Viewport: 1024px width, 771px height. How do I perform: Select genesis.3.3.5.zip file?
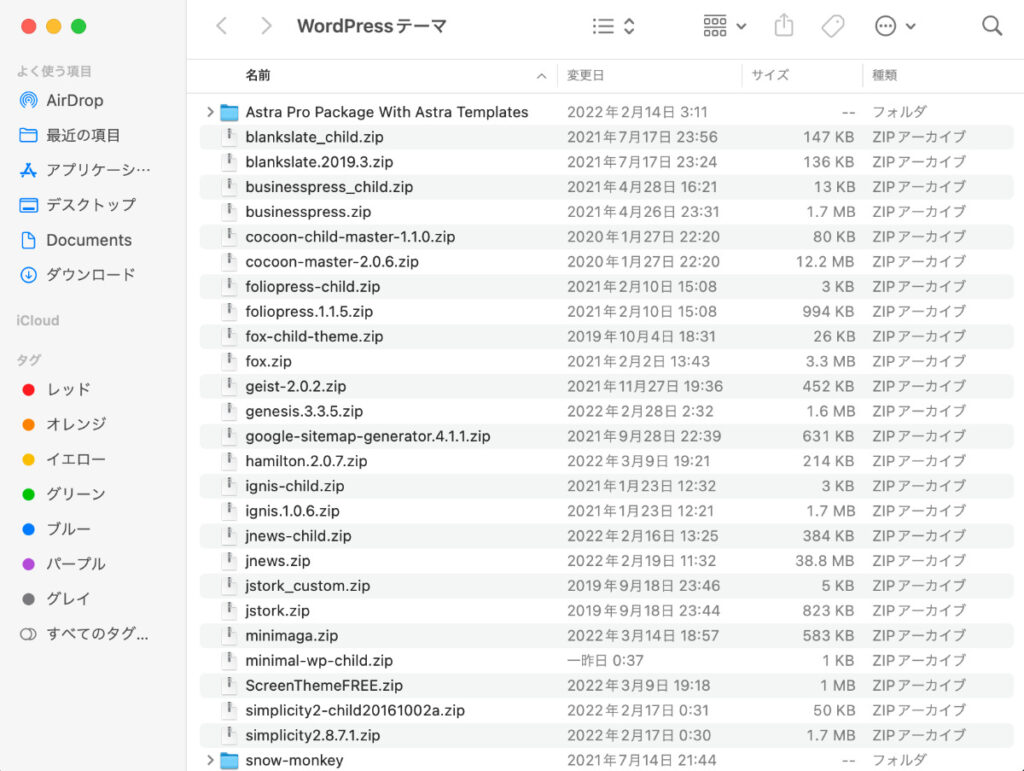click(x=607, y=411)
